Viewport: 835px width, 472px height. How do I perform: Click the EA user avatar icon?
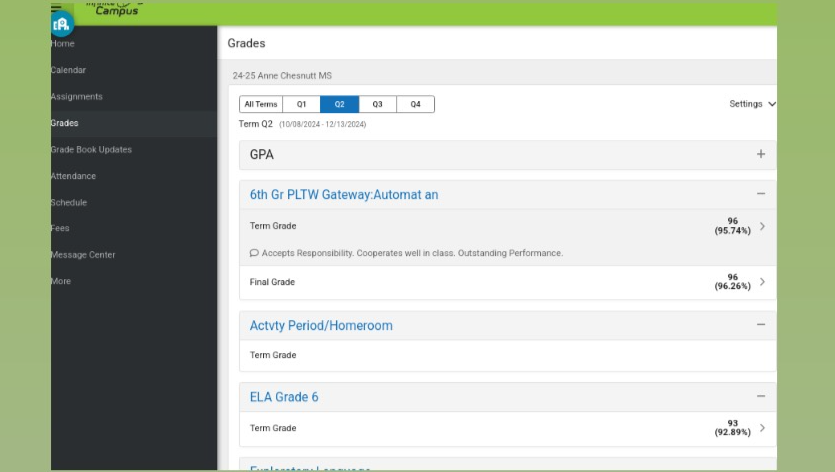61,24
